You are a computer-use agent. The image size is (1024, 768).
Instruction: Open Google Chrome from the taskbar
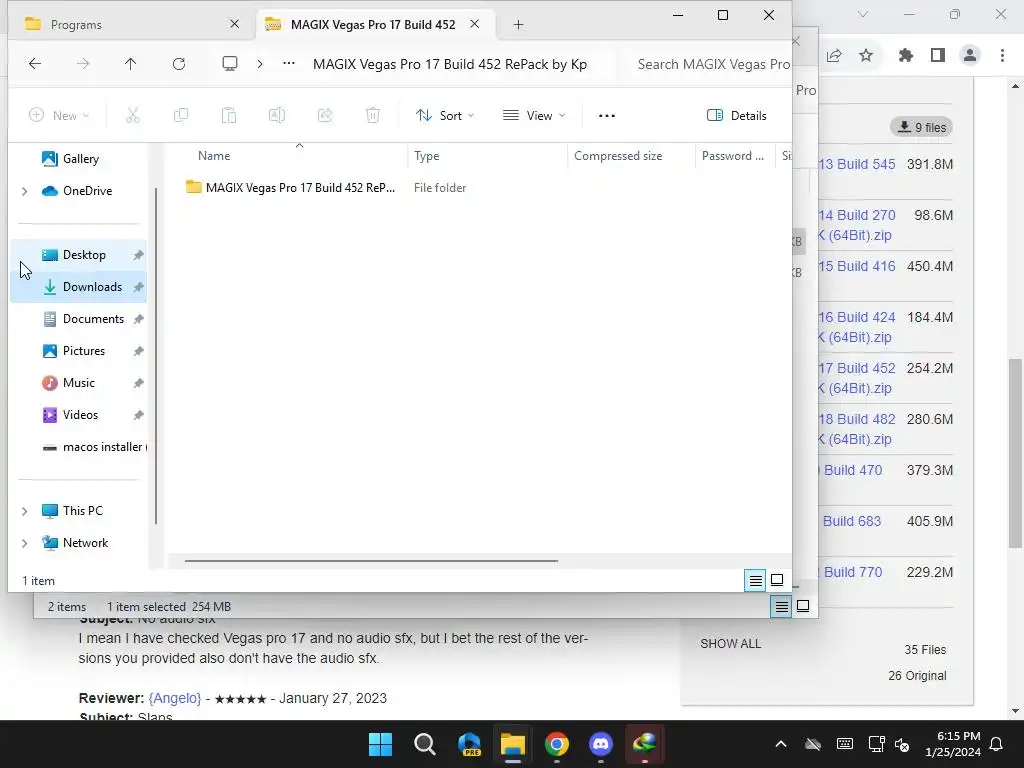[x=557, y=744]
